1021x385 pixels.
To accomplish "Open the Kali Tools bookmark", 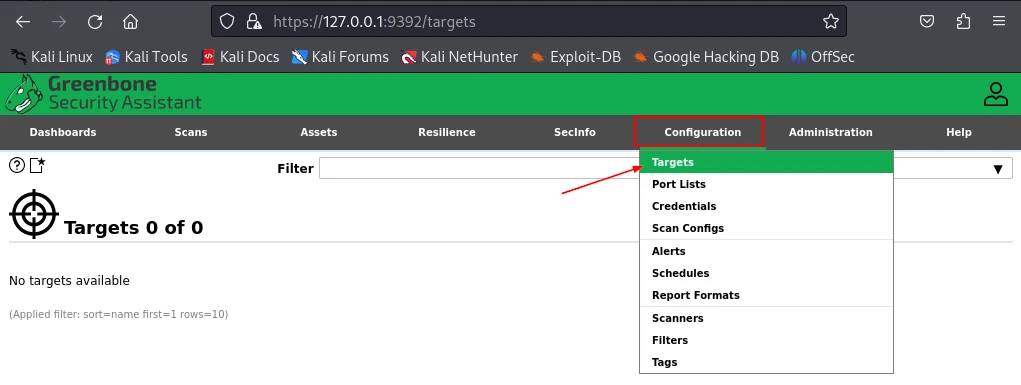I will tap(146, 57).
